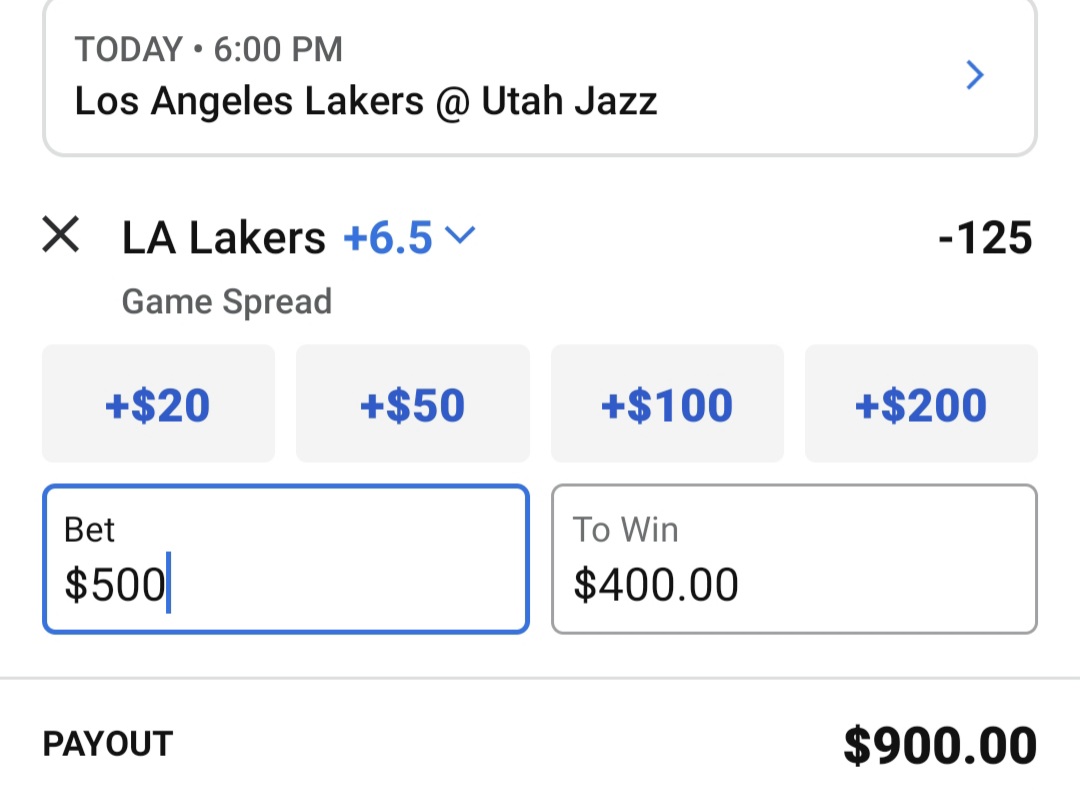This screenshot has width=1080, height=790.
Task: Click the Game Spread label
Action: click(x=227, y=301)
